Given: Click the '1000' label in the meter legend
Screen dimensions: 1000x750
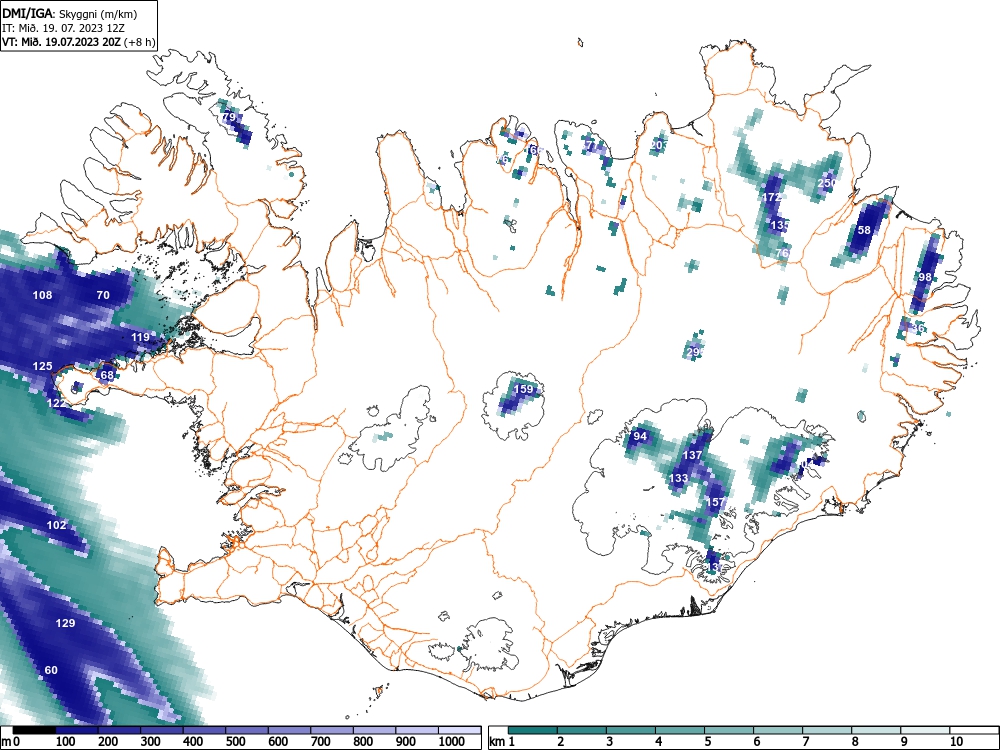Looking at the screenshot, I should point(452,742).
